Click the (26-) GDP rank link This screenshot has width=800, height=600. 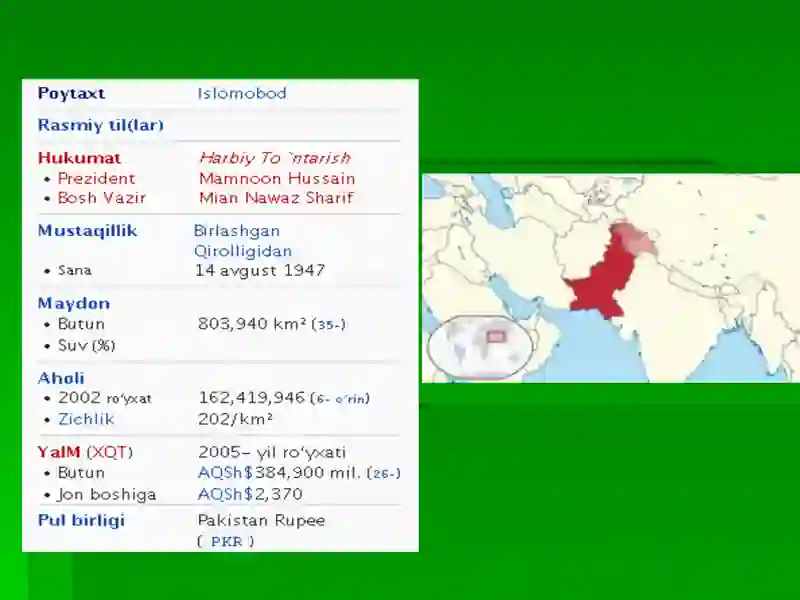(384, 474)
